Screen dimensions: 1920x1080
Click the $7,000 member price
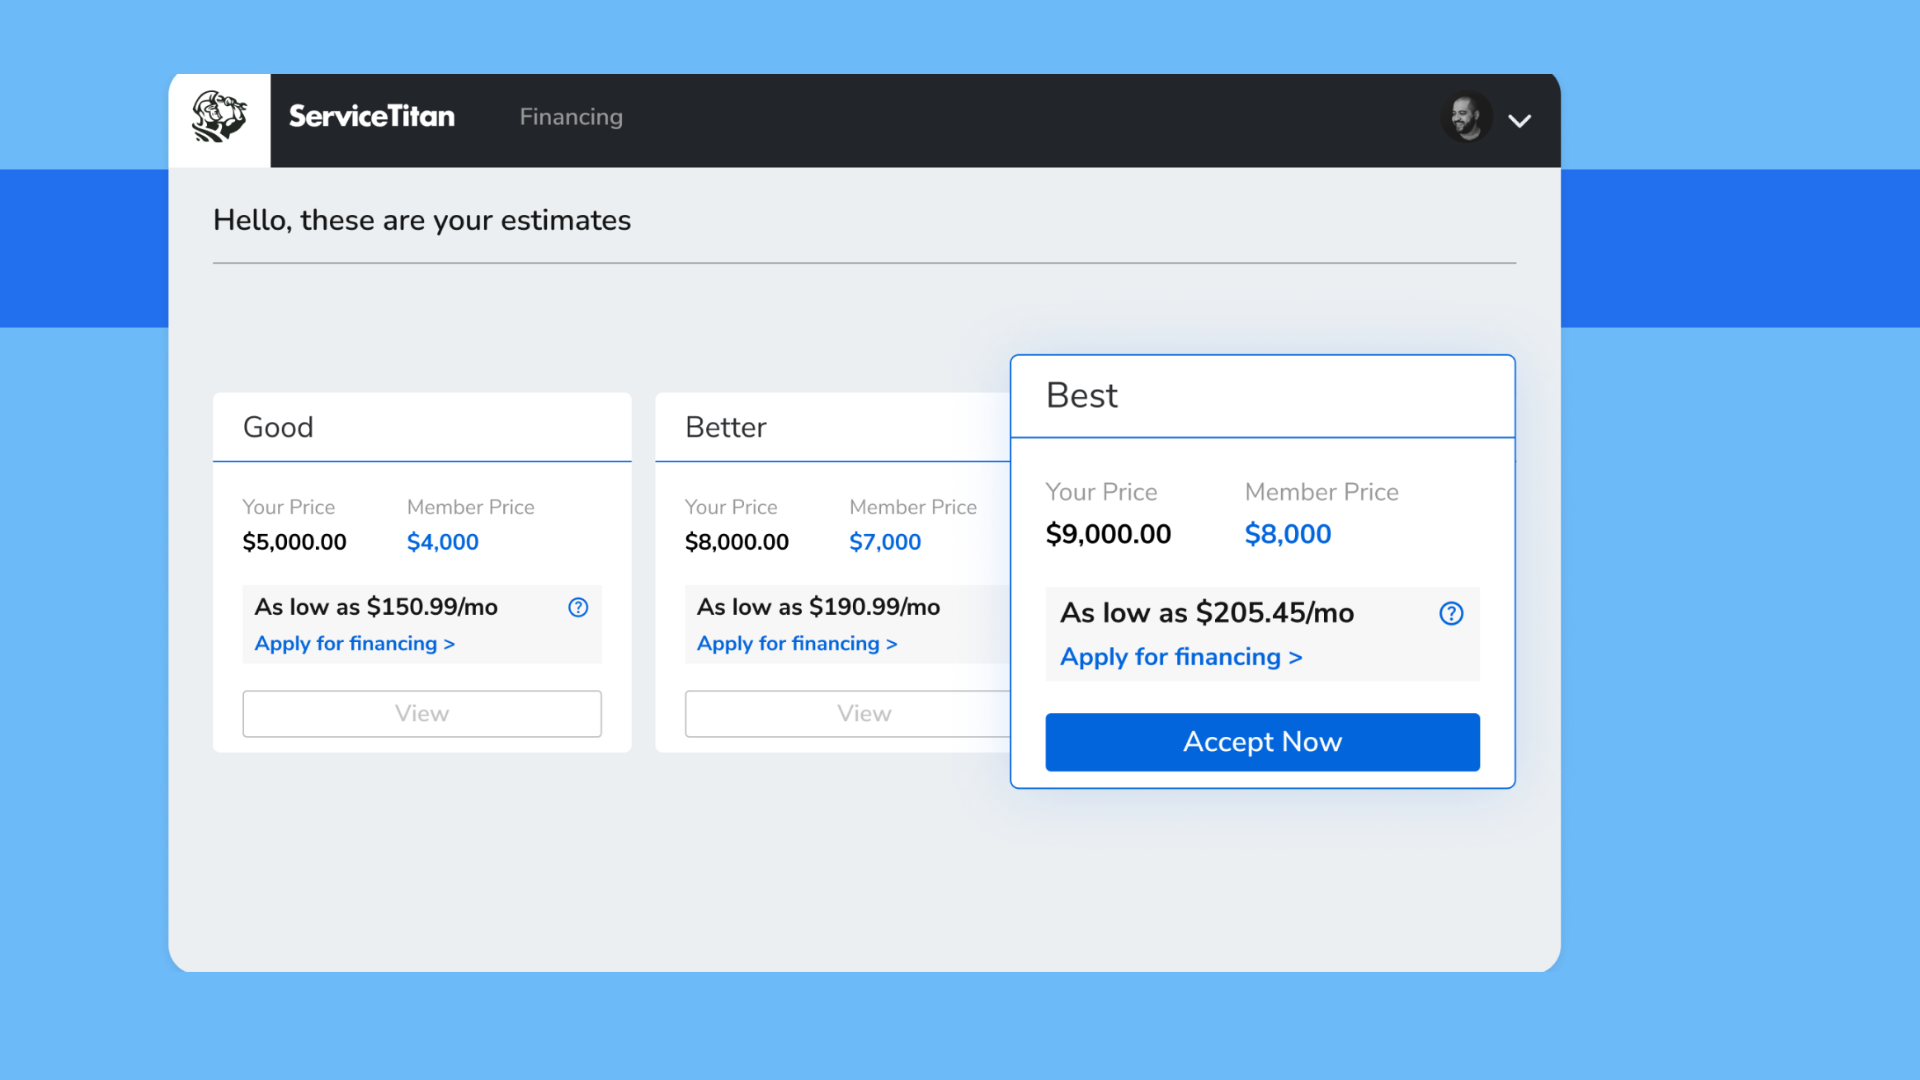tap(885, 542)
